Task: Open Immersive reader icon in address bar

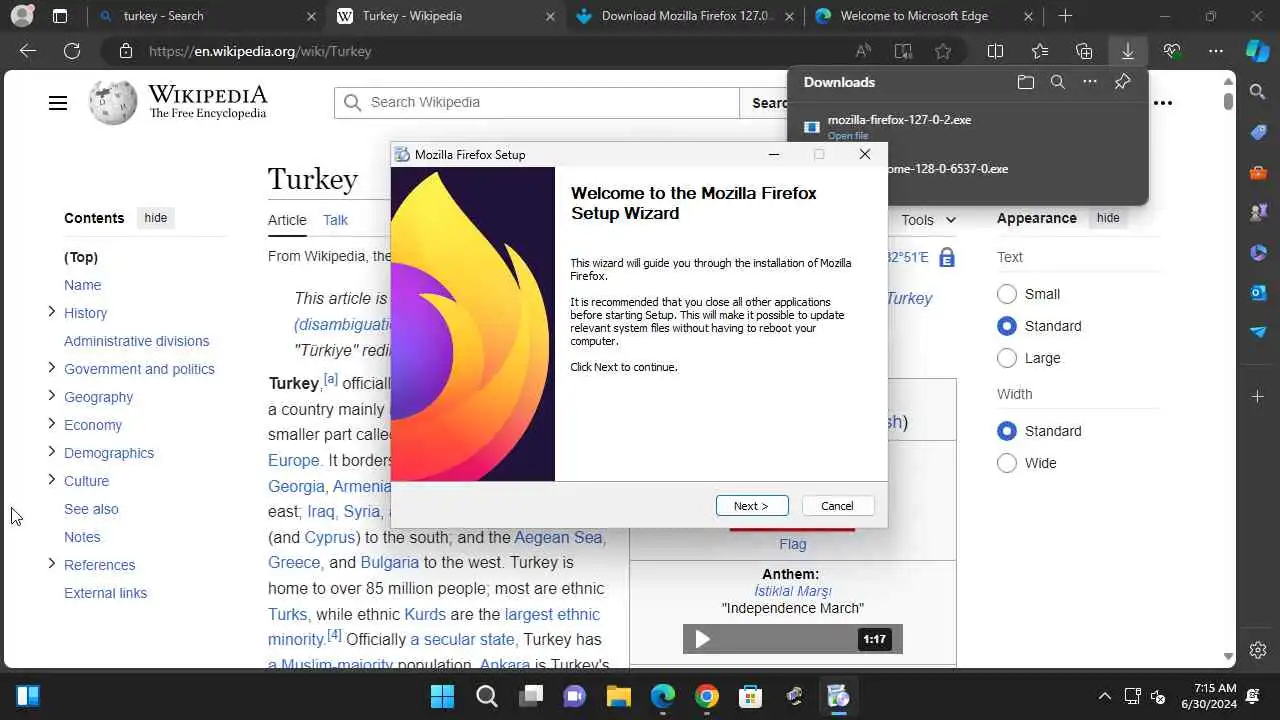Action: [903, 51]
